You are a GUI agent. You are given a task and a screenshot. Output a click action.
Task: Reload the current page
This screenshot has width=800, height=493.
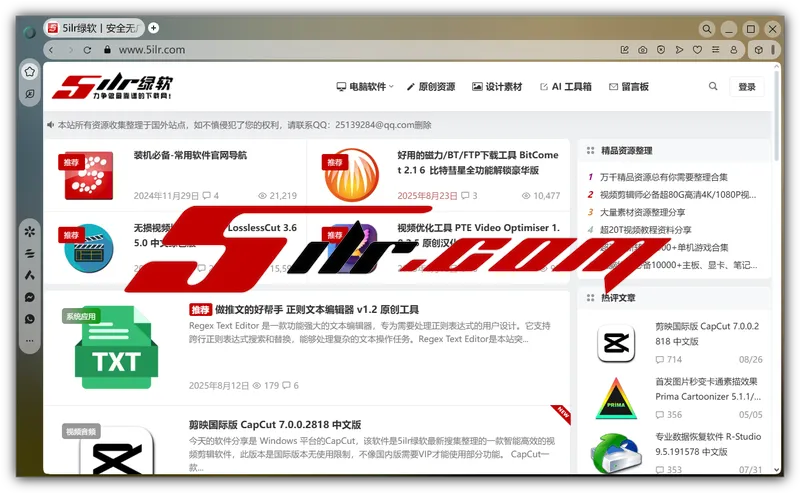click(x=87, y=50)
